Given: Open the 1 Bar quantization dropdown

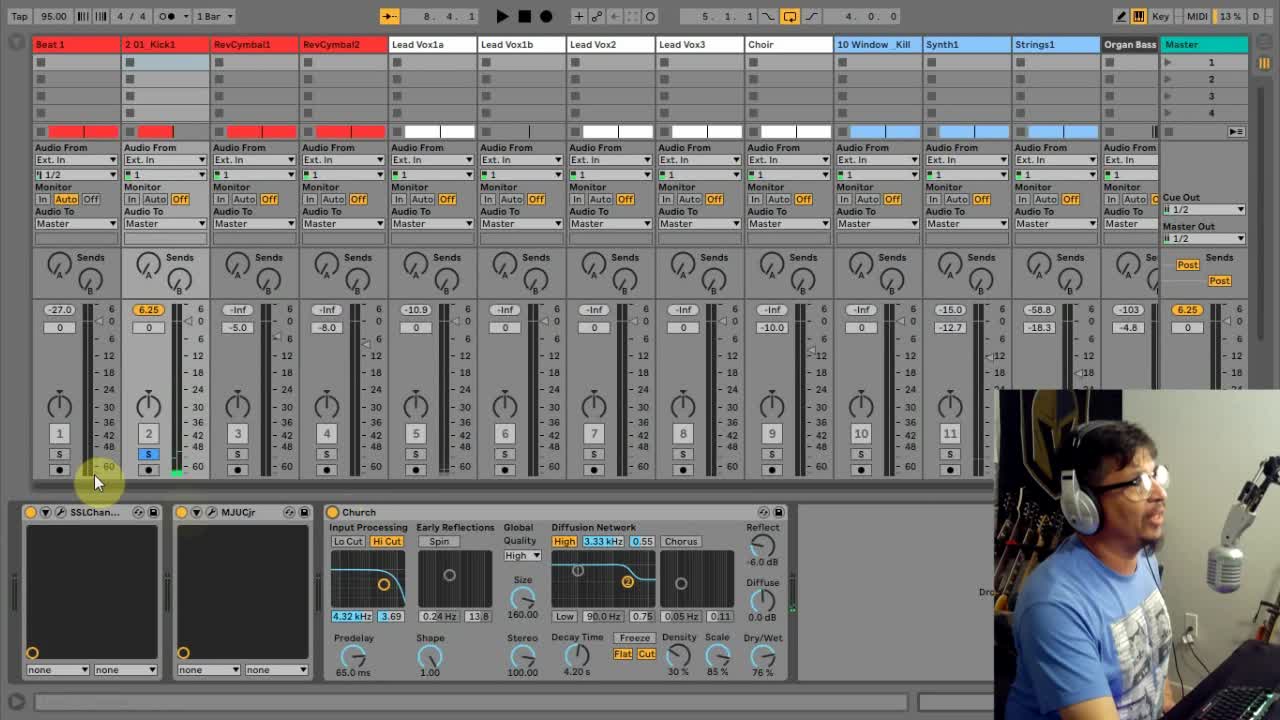Looking at the screenshot, I should pos(214,16).
